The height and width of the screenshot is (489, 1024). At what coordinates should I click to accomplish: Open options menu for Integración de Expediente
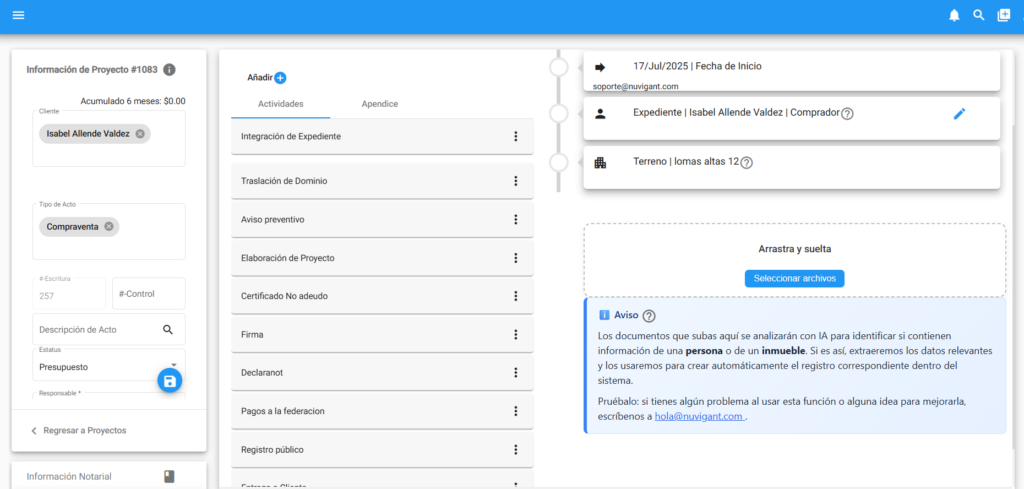coord(516,137)
